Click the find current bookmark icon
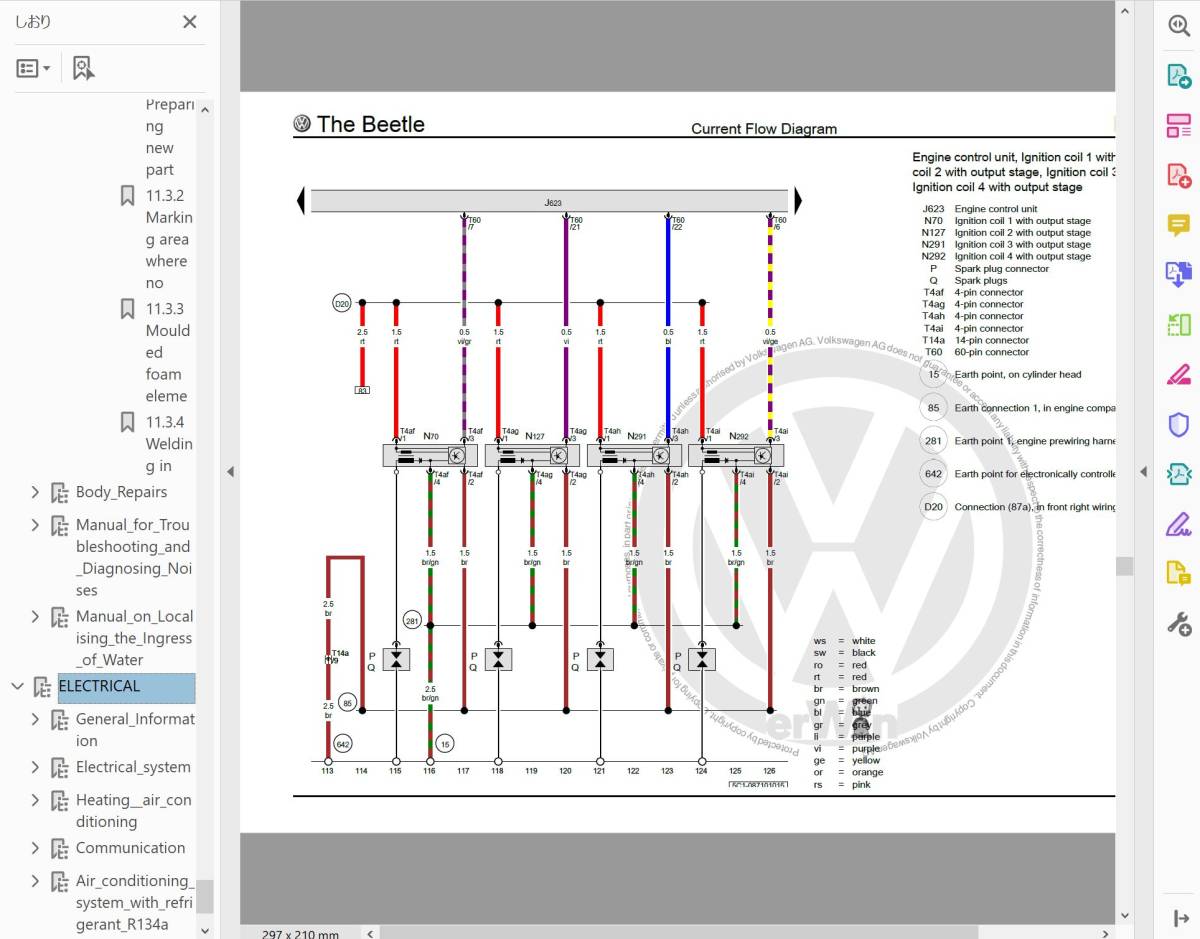 coord(83,68)
